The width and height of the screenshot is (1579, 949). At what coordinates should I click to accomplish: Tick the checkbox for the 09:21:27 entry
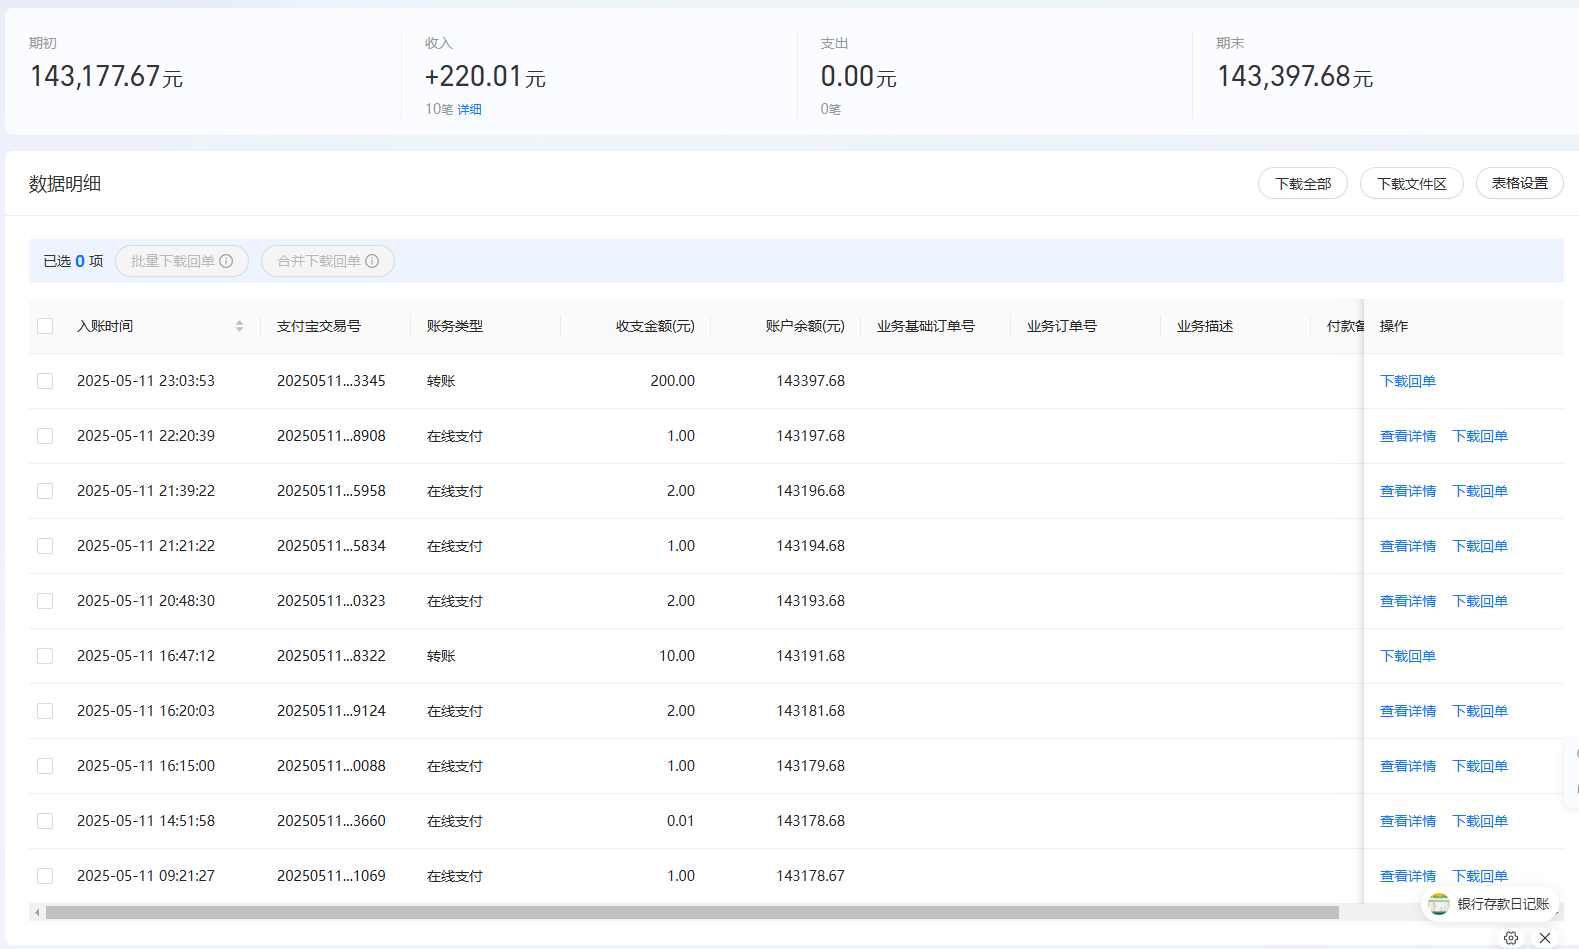tap(45, 876)
